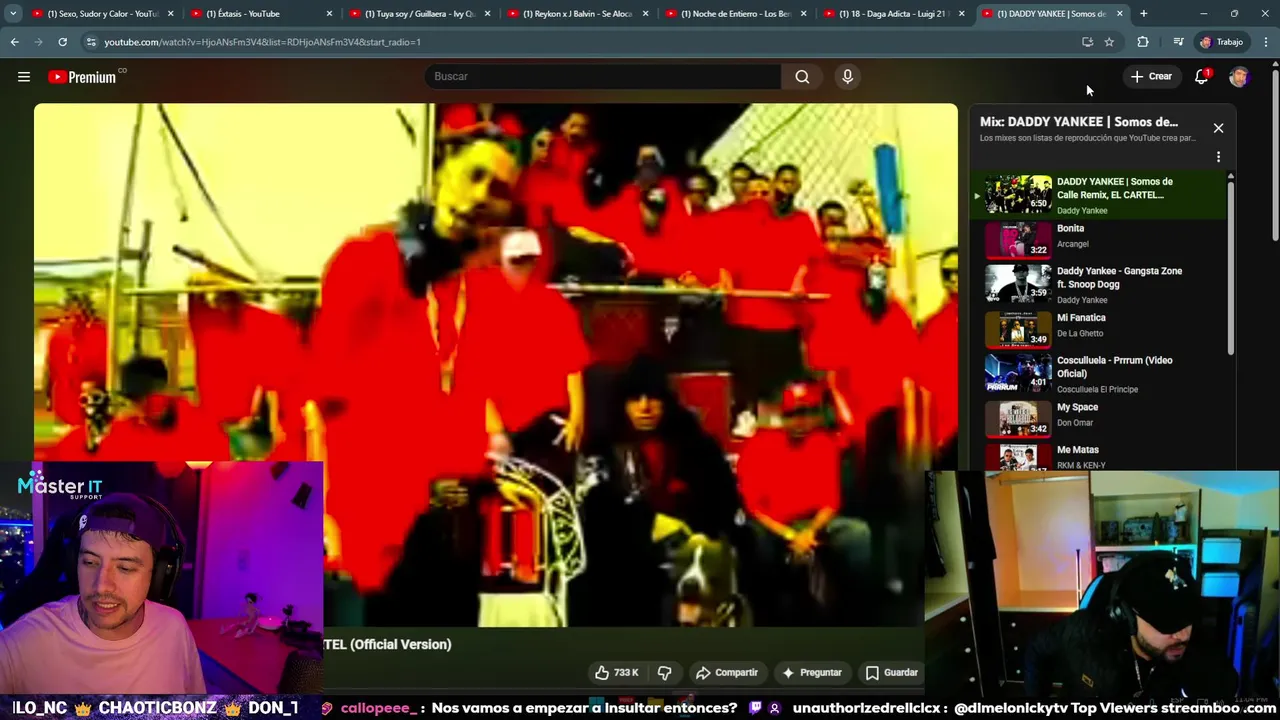The height and width of the screenshot is (720, 1280).
Task: Click the browser forward arrow
Action: 38,42
